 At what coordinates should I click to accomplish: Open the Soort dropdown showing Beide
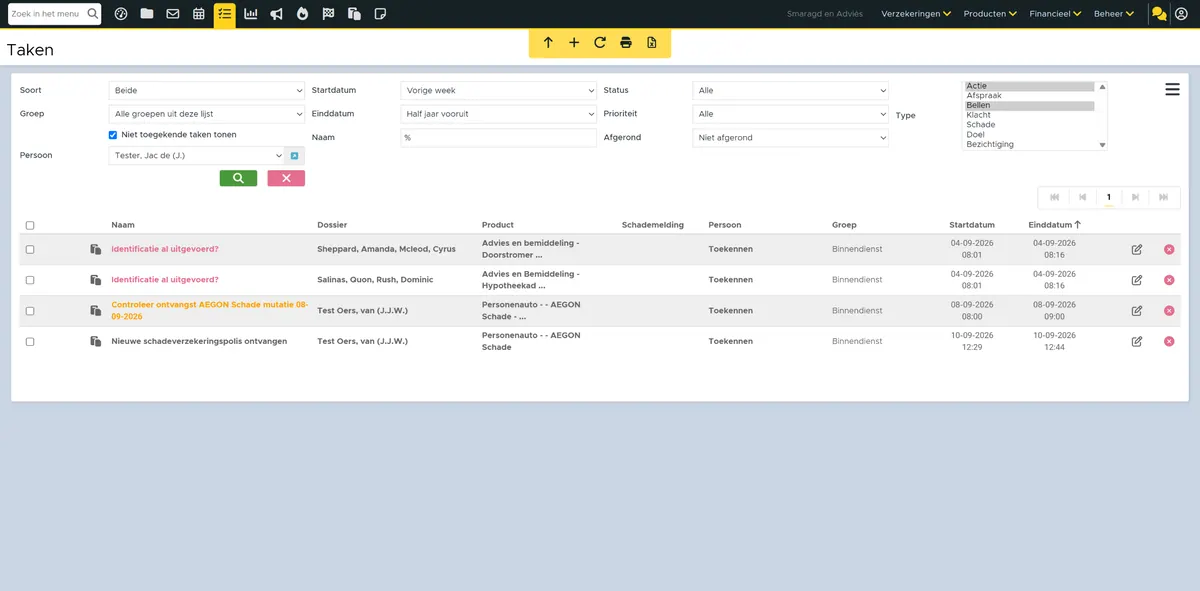click(x=206, y=91)
